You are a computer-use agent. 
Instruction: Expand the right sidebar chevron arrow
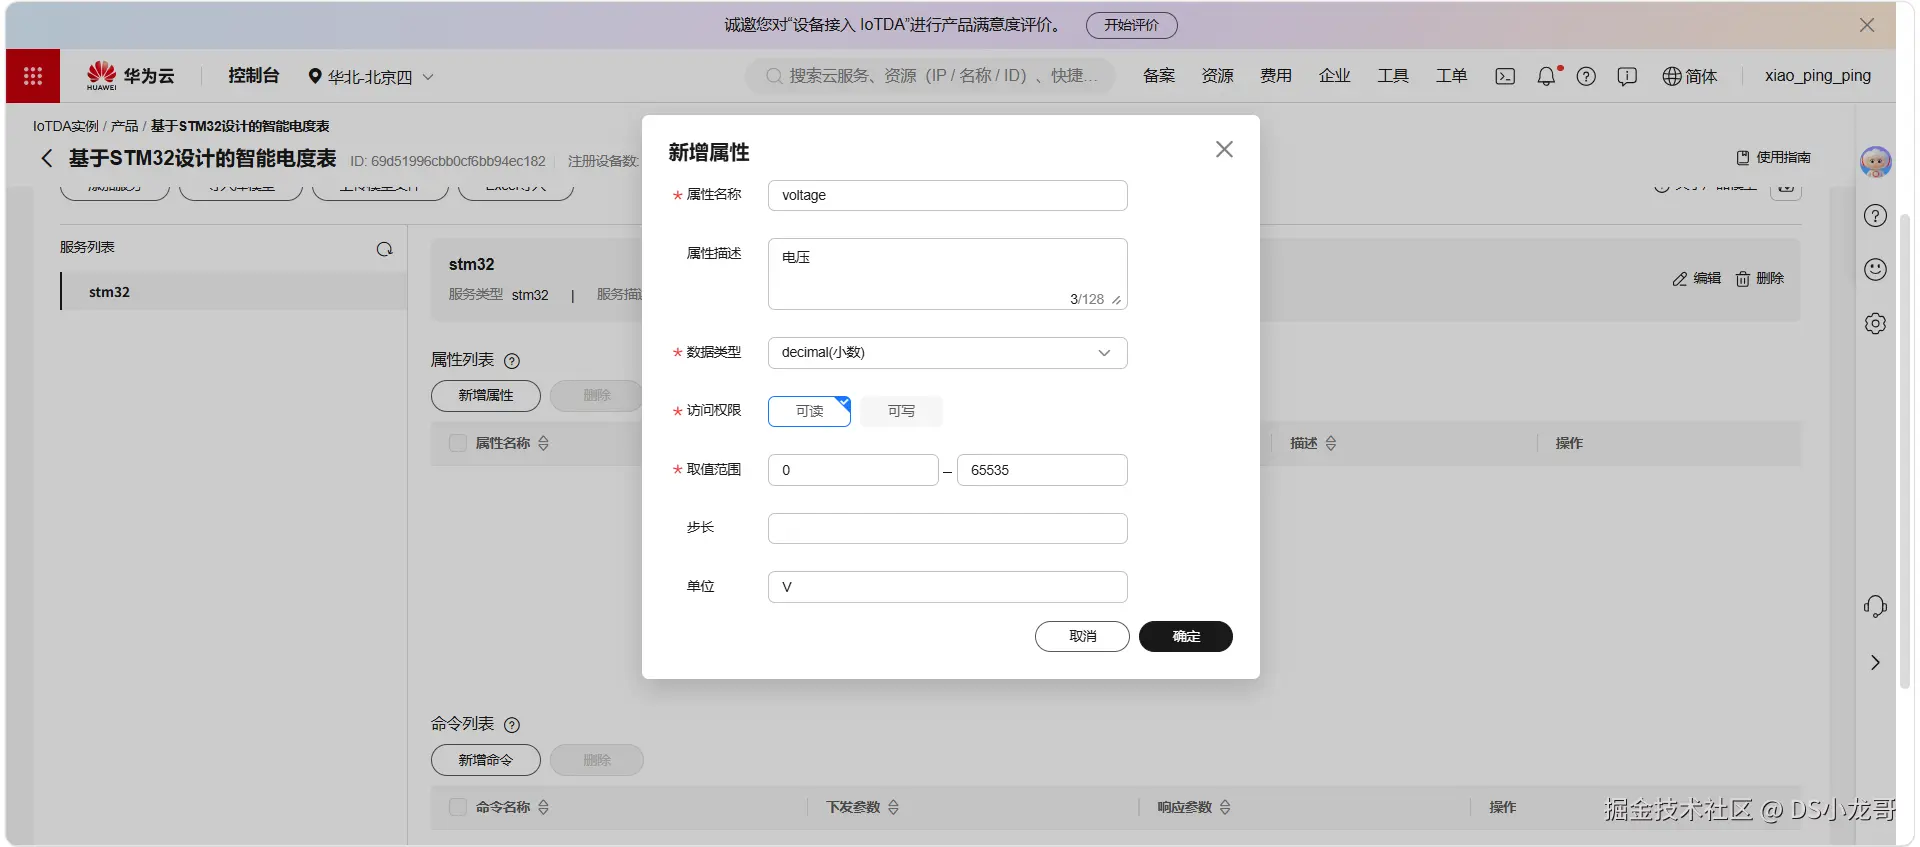[x=1875, y=663]
